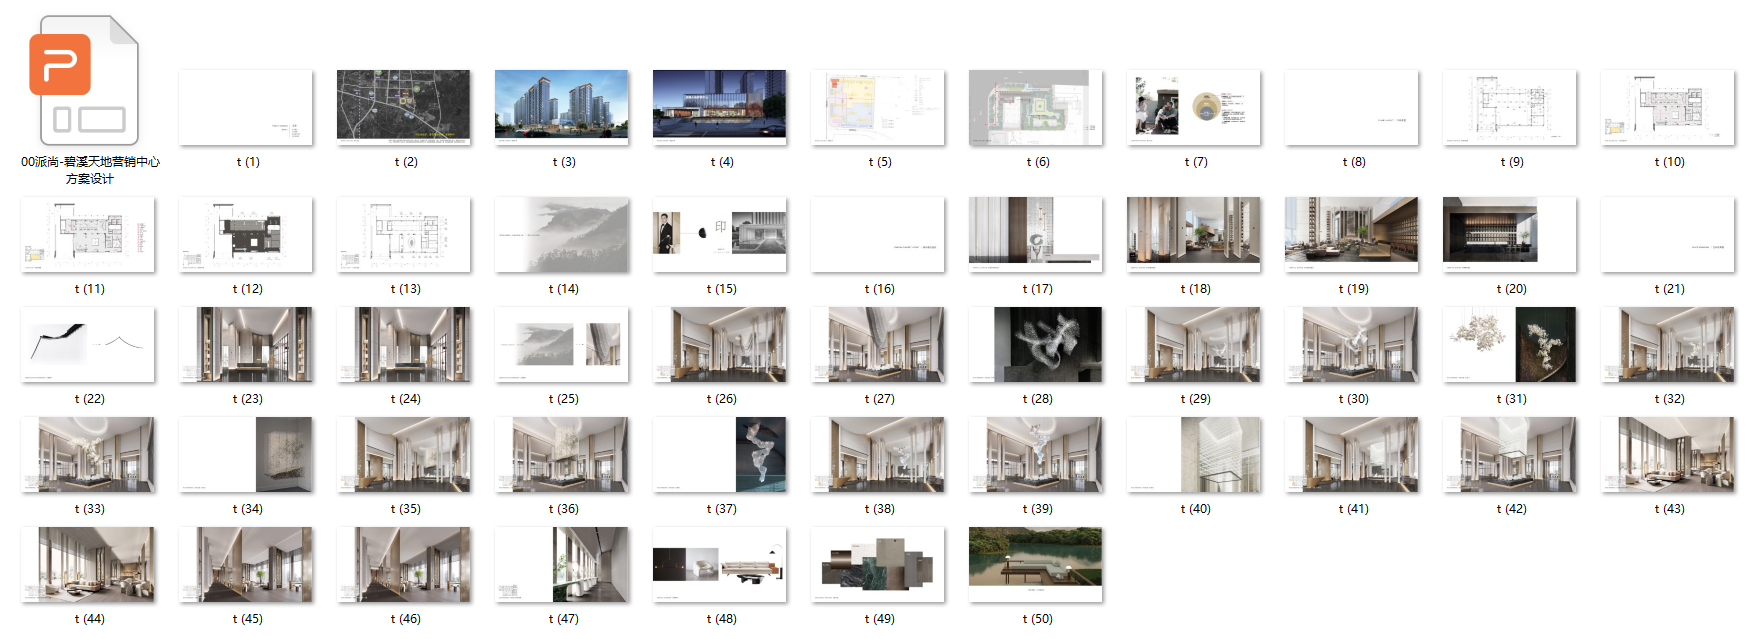Image resolution: width=1751 pixels, height=639 pixels.
Task: Select the blue art installation t (37)
Action: (x=719, y=454)
